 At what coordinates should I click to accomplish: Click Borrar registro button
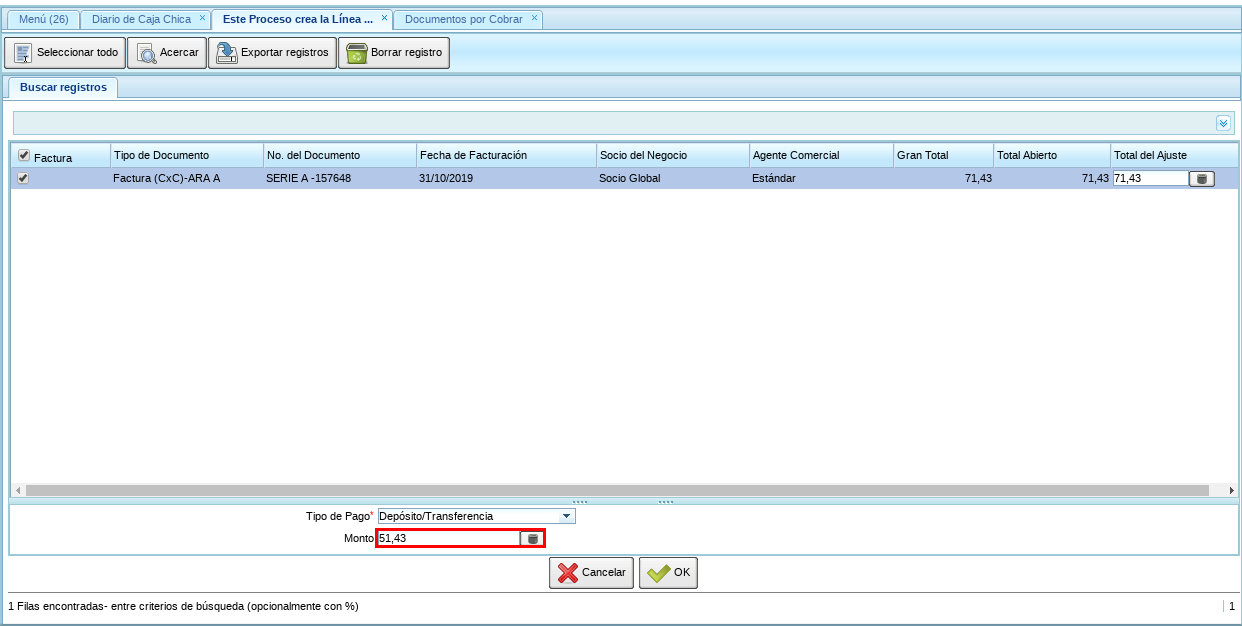[x=394, y=53]
